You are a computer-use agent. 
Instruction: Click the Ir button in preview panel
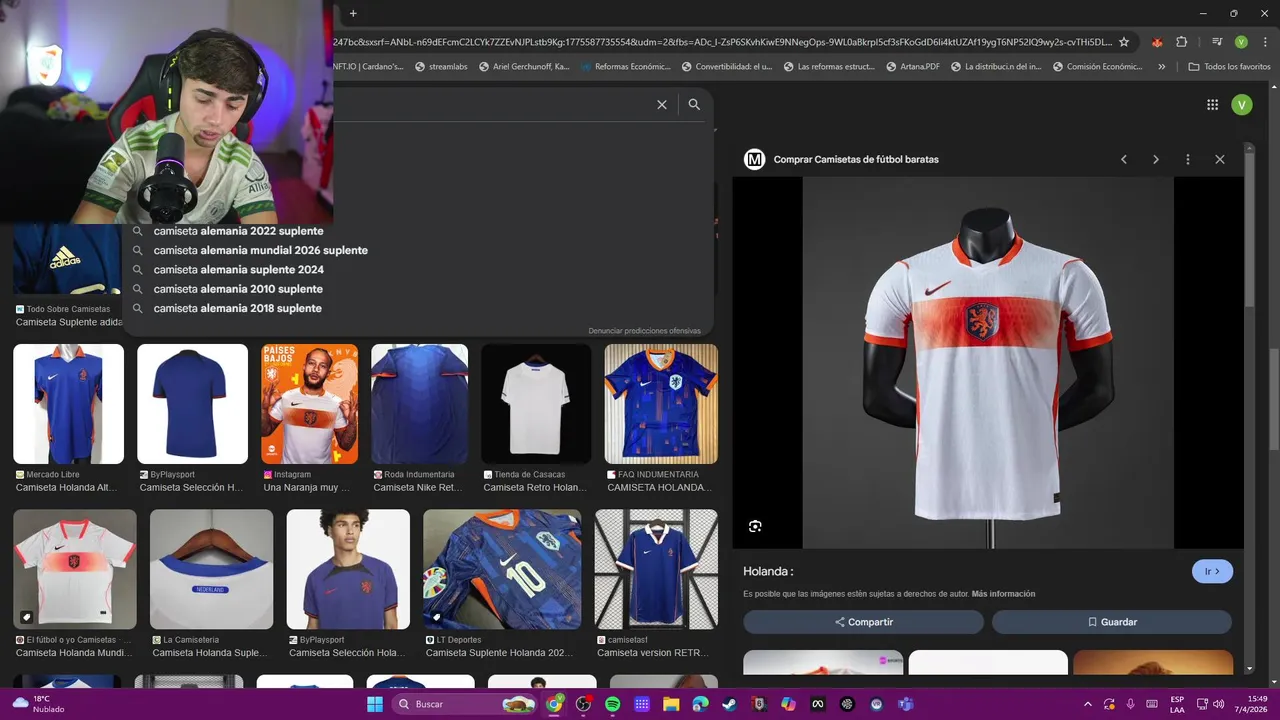[x=1212, y=571]
